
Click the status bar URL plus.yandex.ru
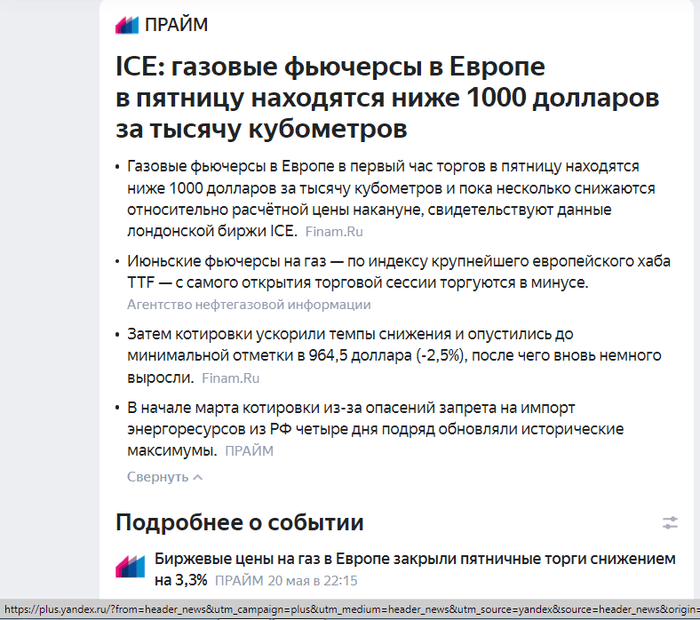350,609
